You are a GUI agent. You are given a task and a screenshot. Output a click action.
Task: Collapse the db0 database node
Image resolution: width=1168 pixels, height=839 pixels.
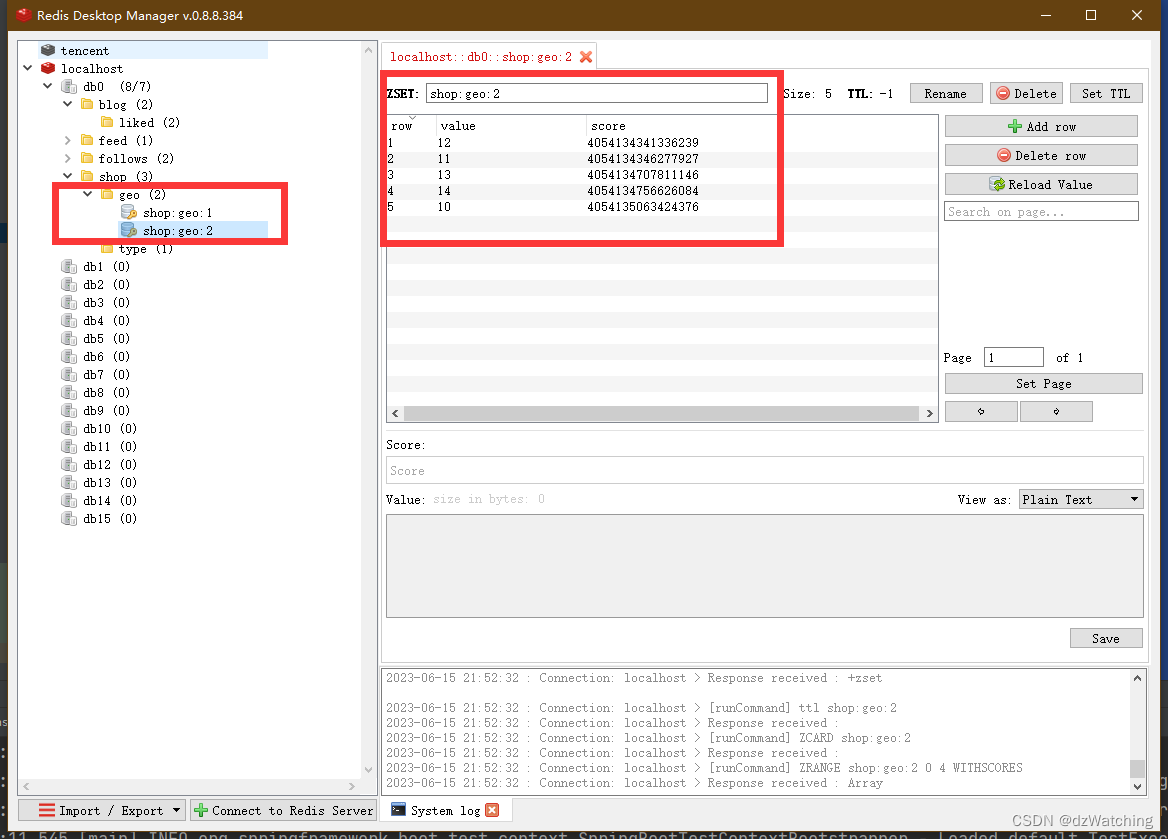pos(48,86)
